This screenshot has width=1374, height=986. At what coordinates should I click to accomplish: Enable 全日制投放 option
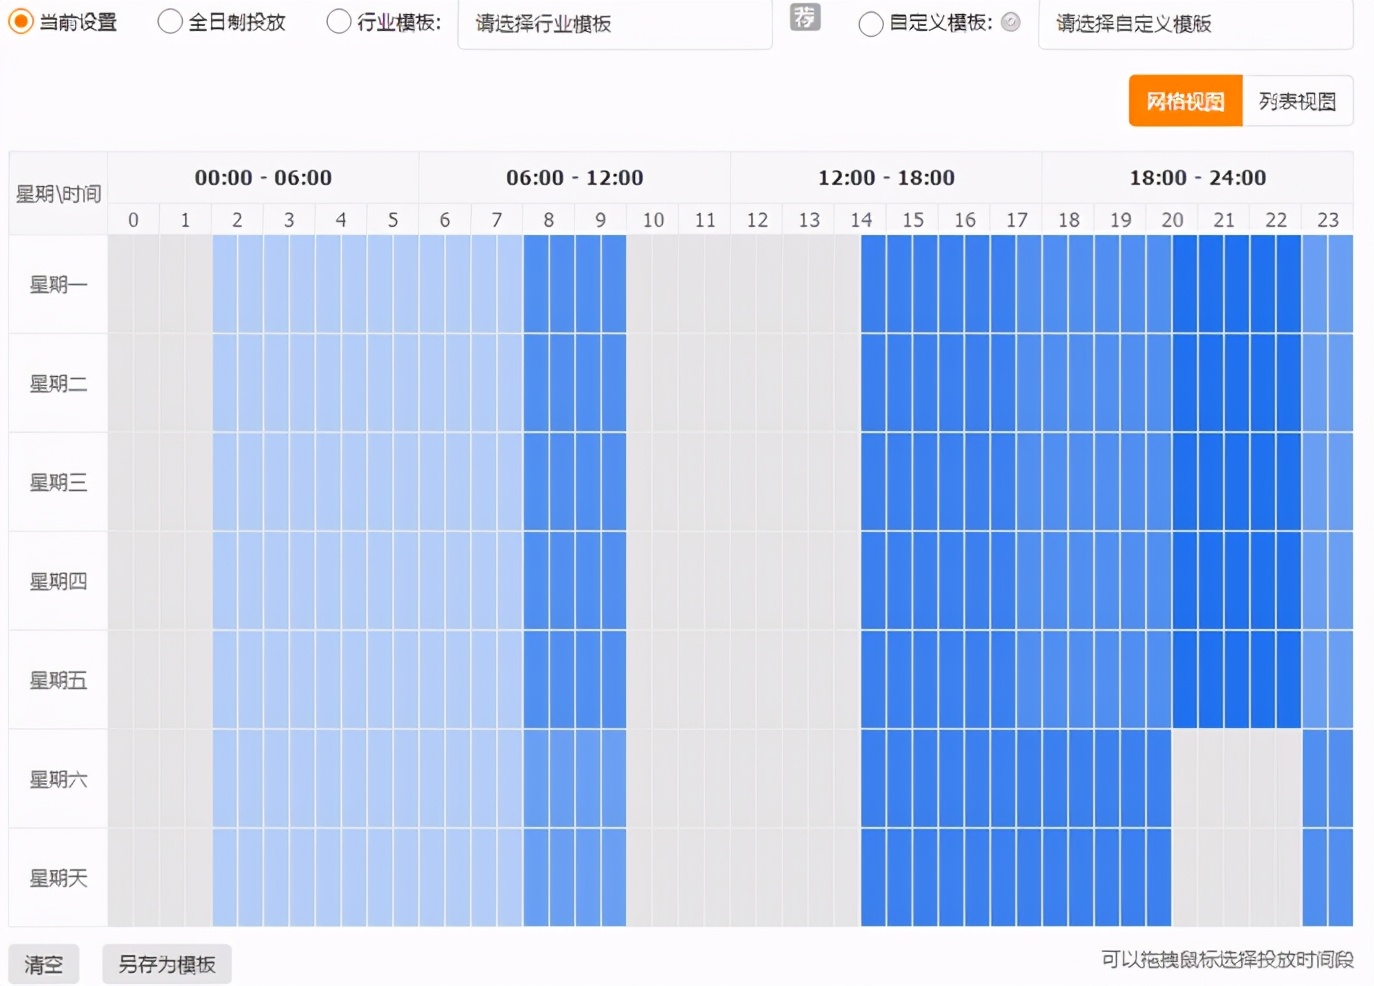pos(170,20)
